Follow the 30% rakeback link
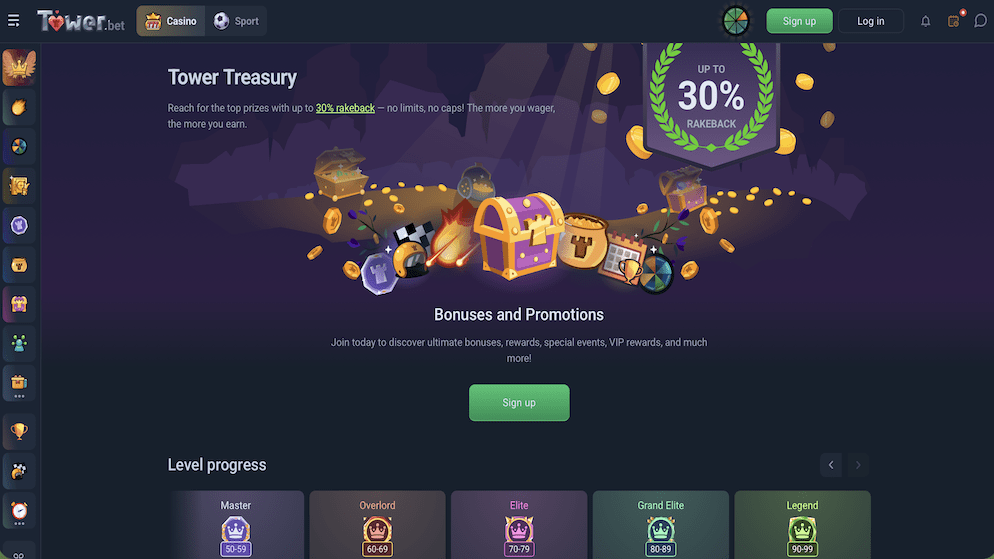 (x=345, y=108)
